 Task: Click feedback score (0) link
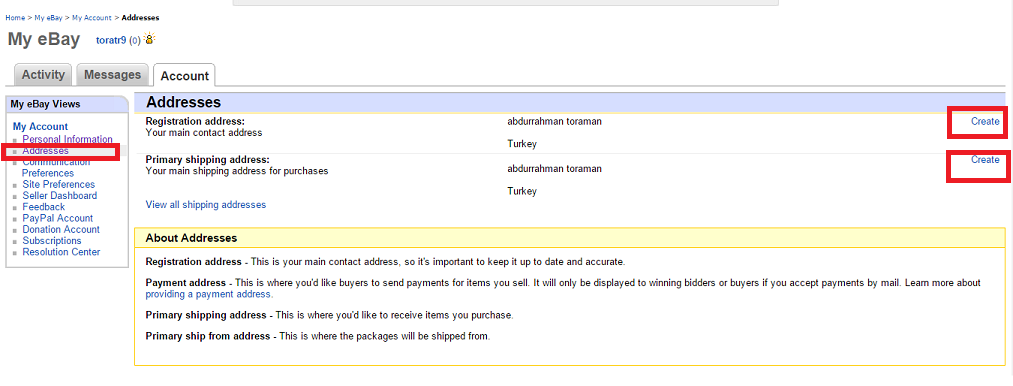[135, 40]
